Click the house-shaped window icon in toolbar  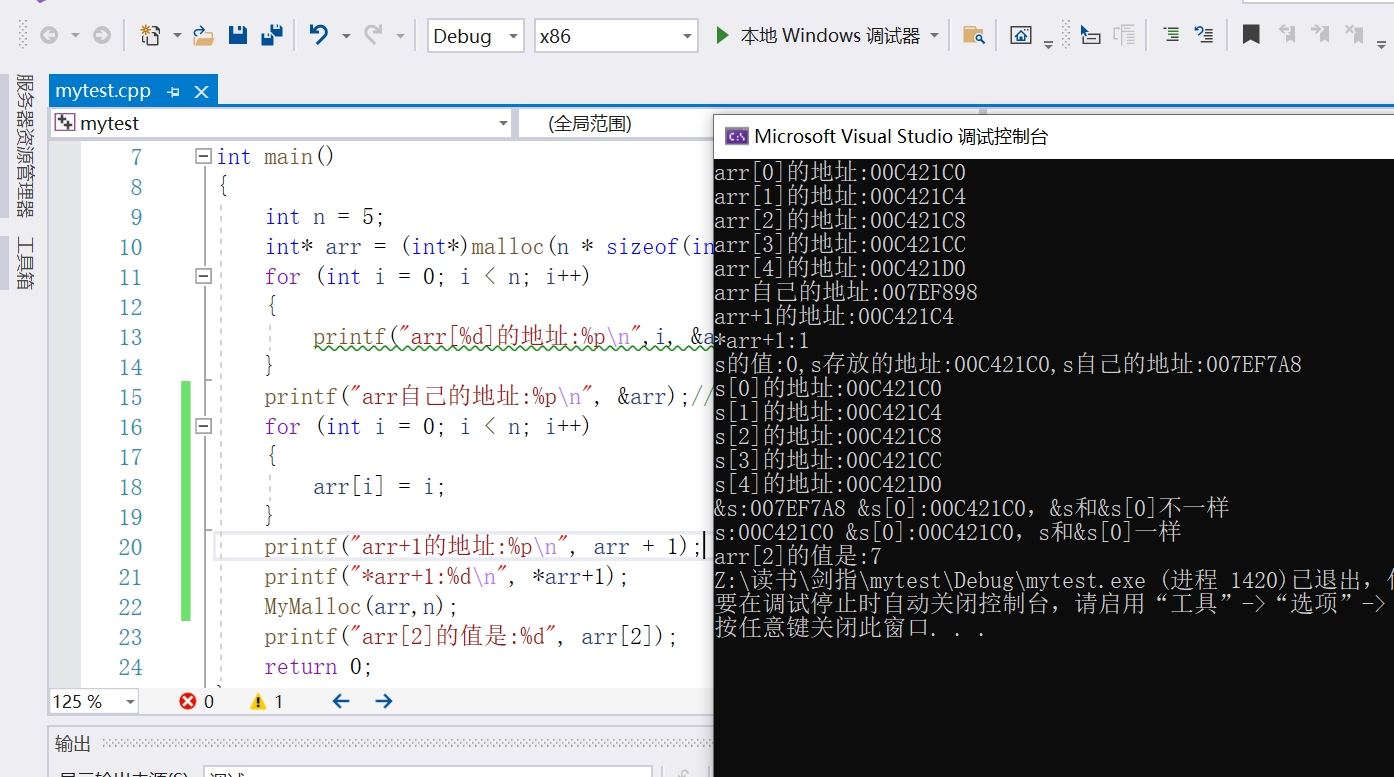[1021, 36]
